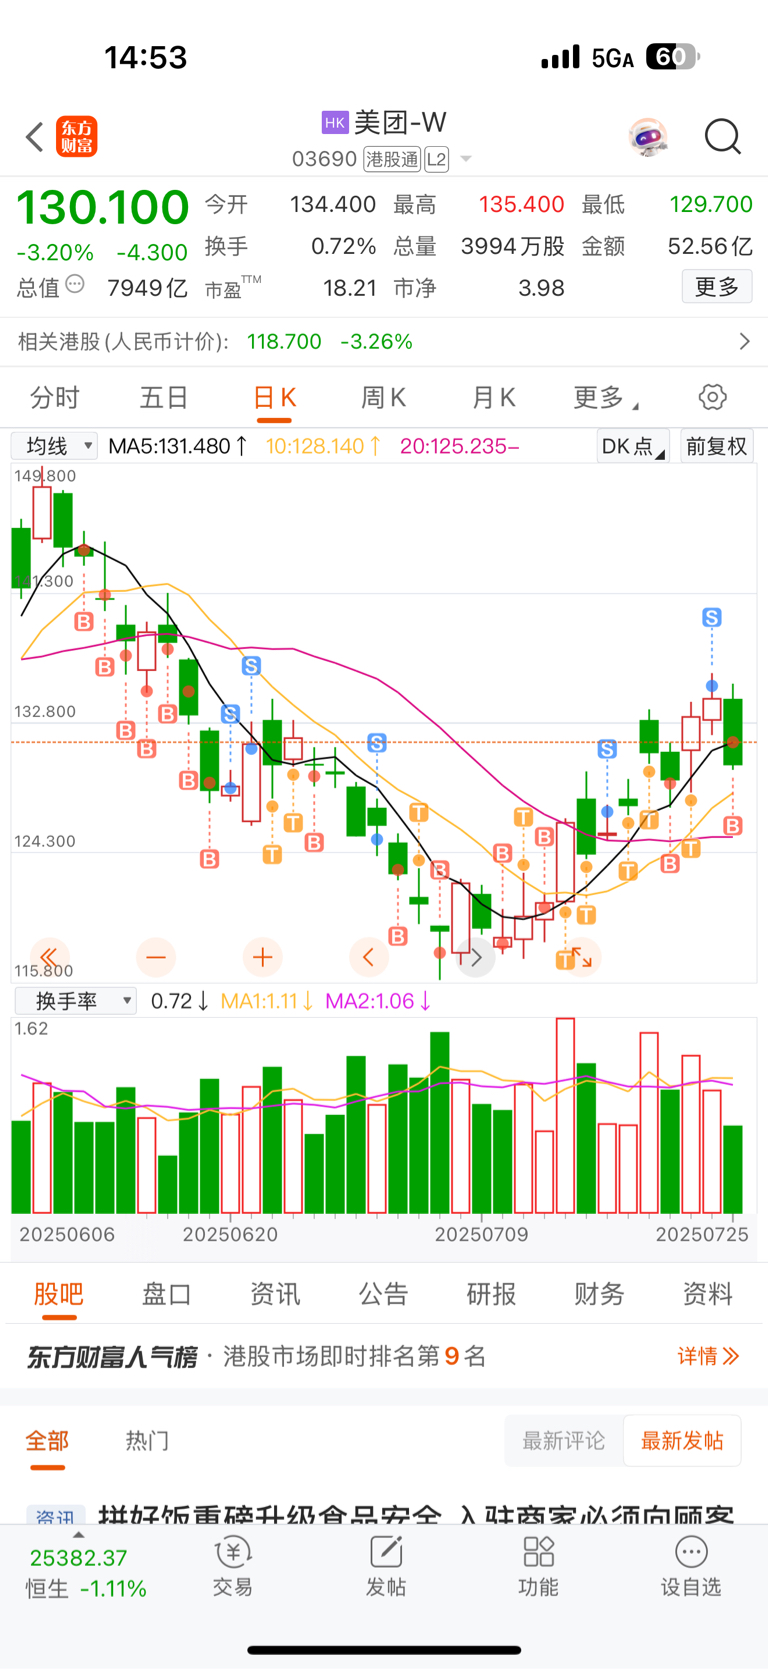Open 发帖 post icon in bottom bar
Image resolution: width=768 pixels, height=1669 pixels.
pos(386,1566)
